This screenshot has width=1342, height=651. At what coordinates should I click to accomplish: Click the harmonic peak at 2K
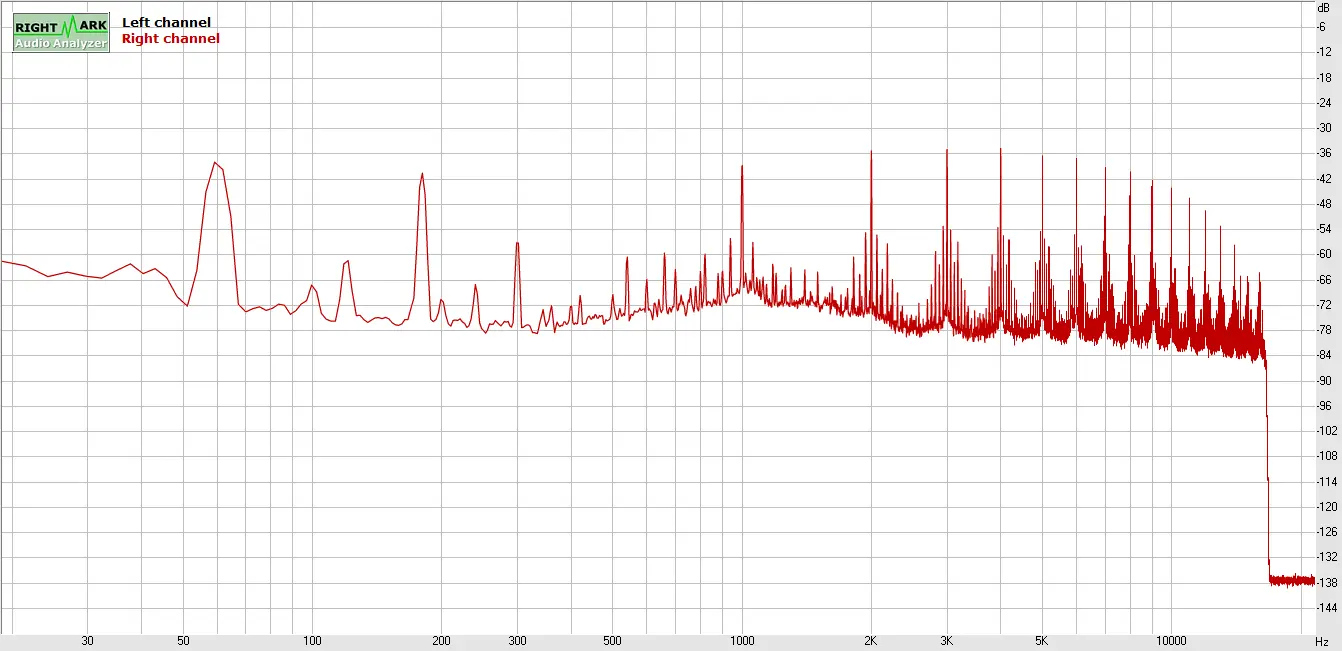(x=871, y=152)
